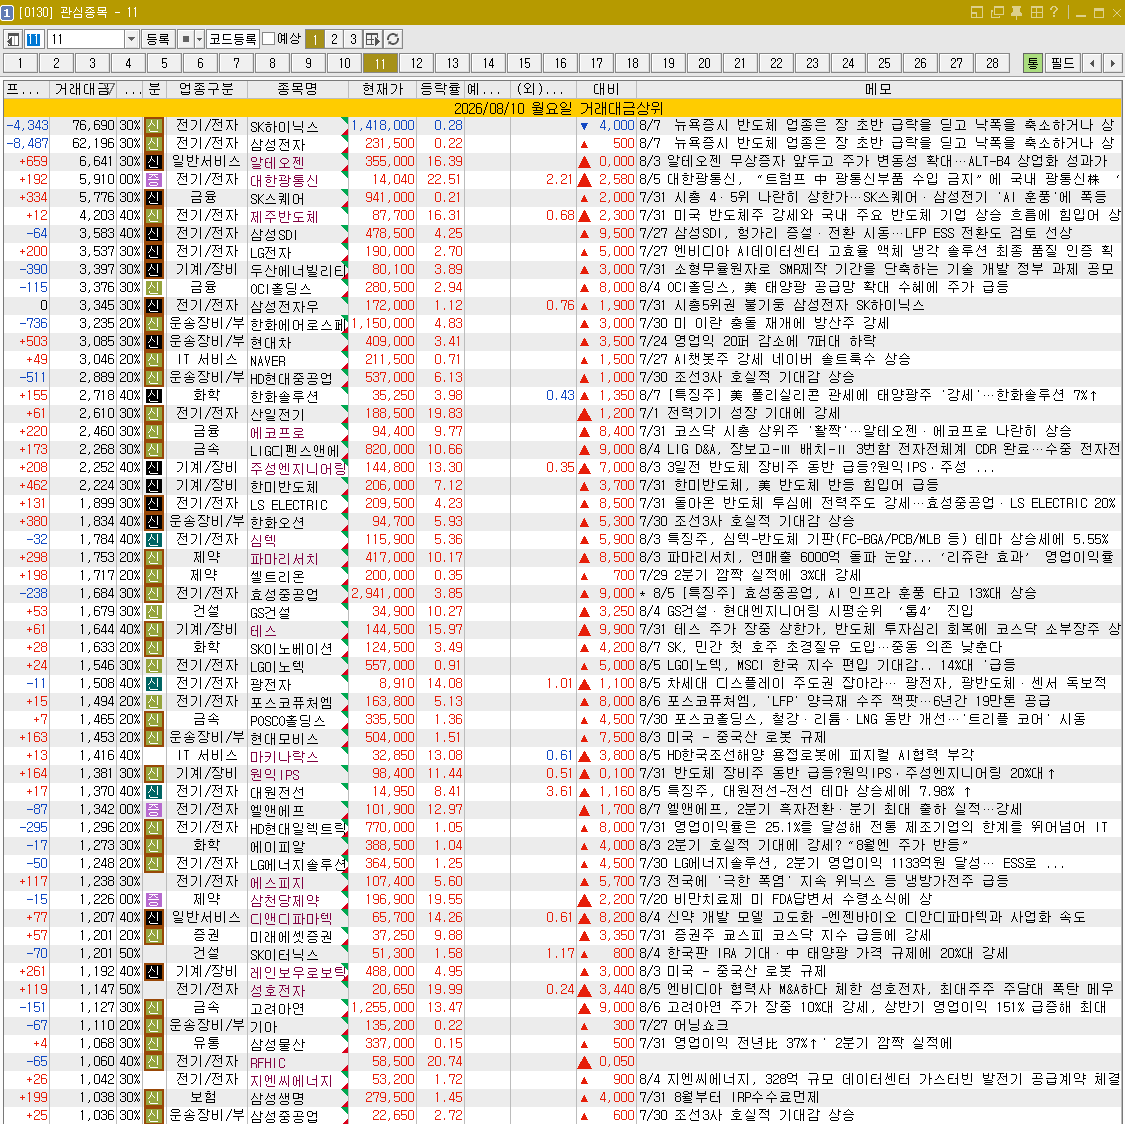Enable the 예상 checkbox
This screenshot has width=1125, height=1124.
click(x=269, y=39)
